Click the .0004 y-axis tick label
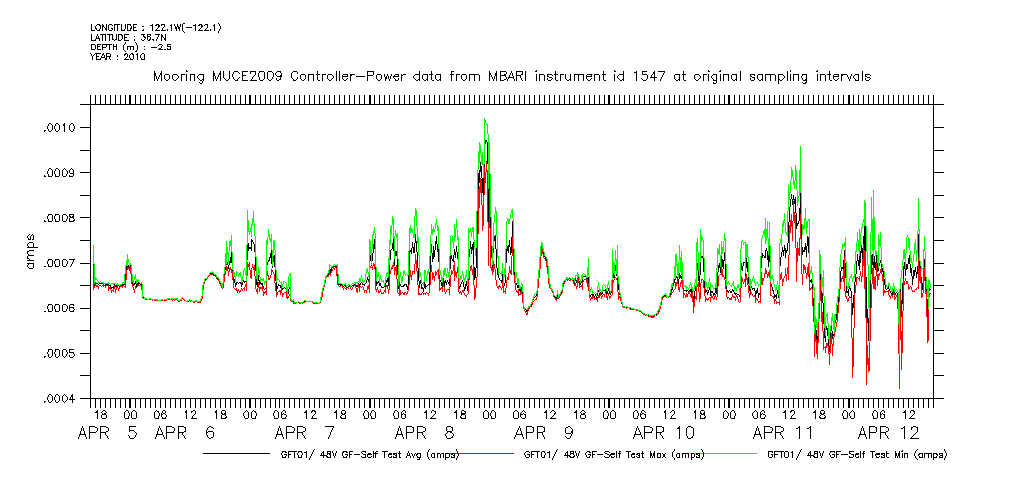1009x504 pixels. tap(60, 399)
